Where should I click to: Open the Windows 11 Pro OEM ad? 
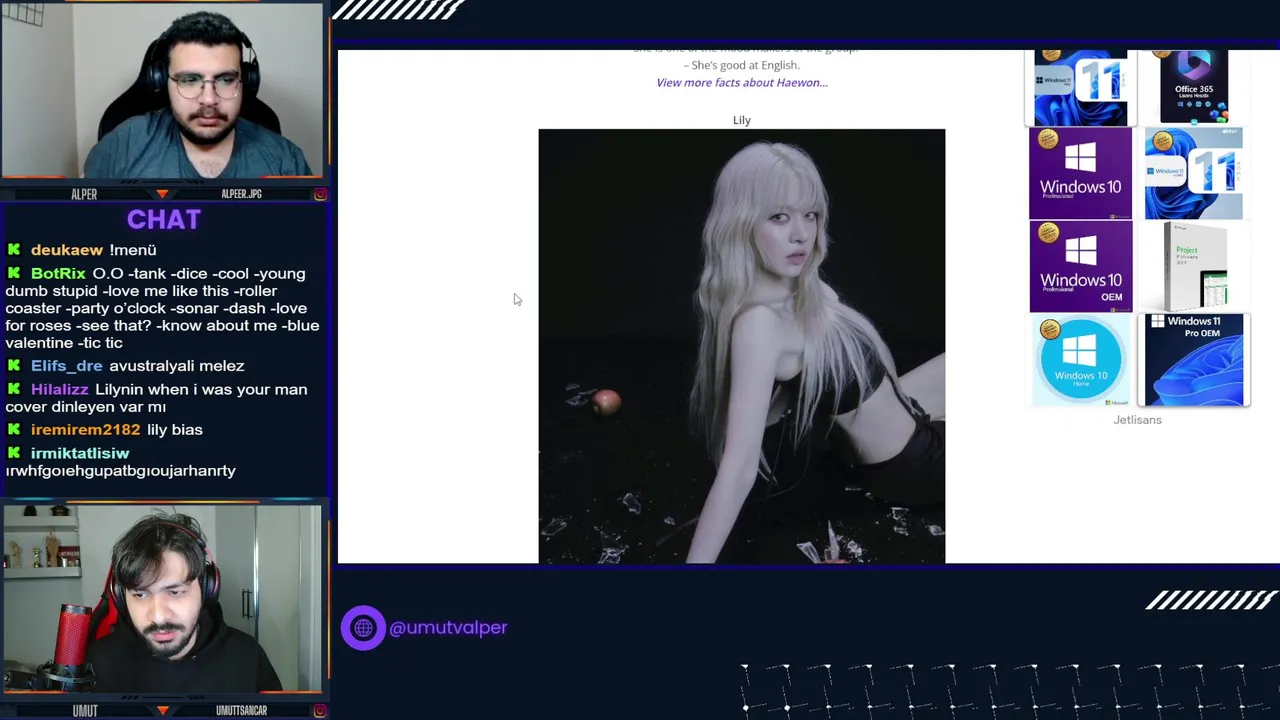[x=1194, y=360]
